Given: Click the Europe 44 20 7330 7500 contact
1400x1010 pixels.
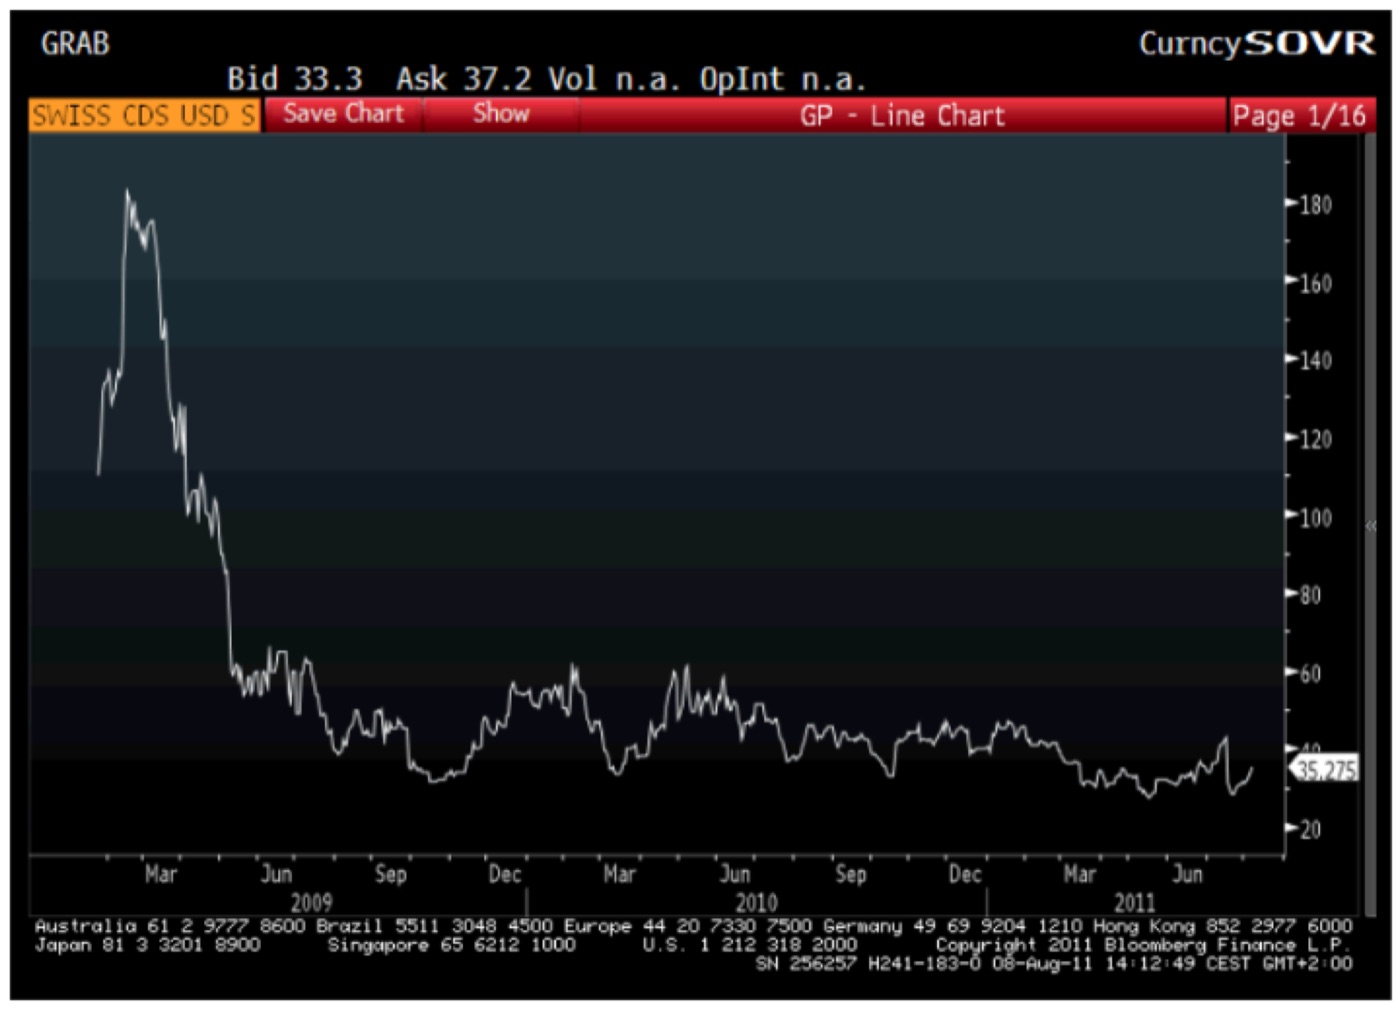Looking at the screenshot, I should click(688, 927).
